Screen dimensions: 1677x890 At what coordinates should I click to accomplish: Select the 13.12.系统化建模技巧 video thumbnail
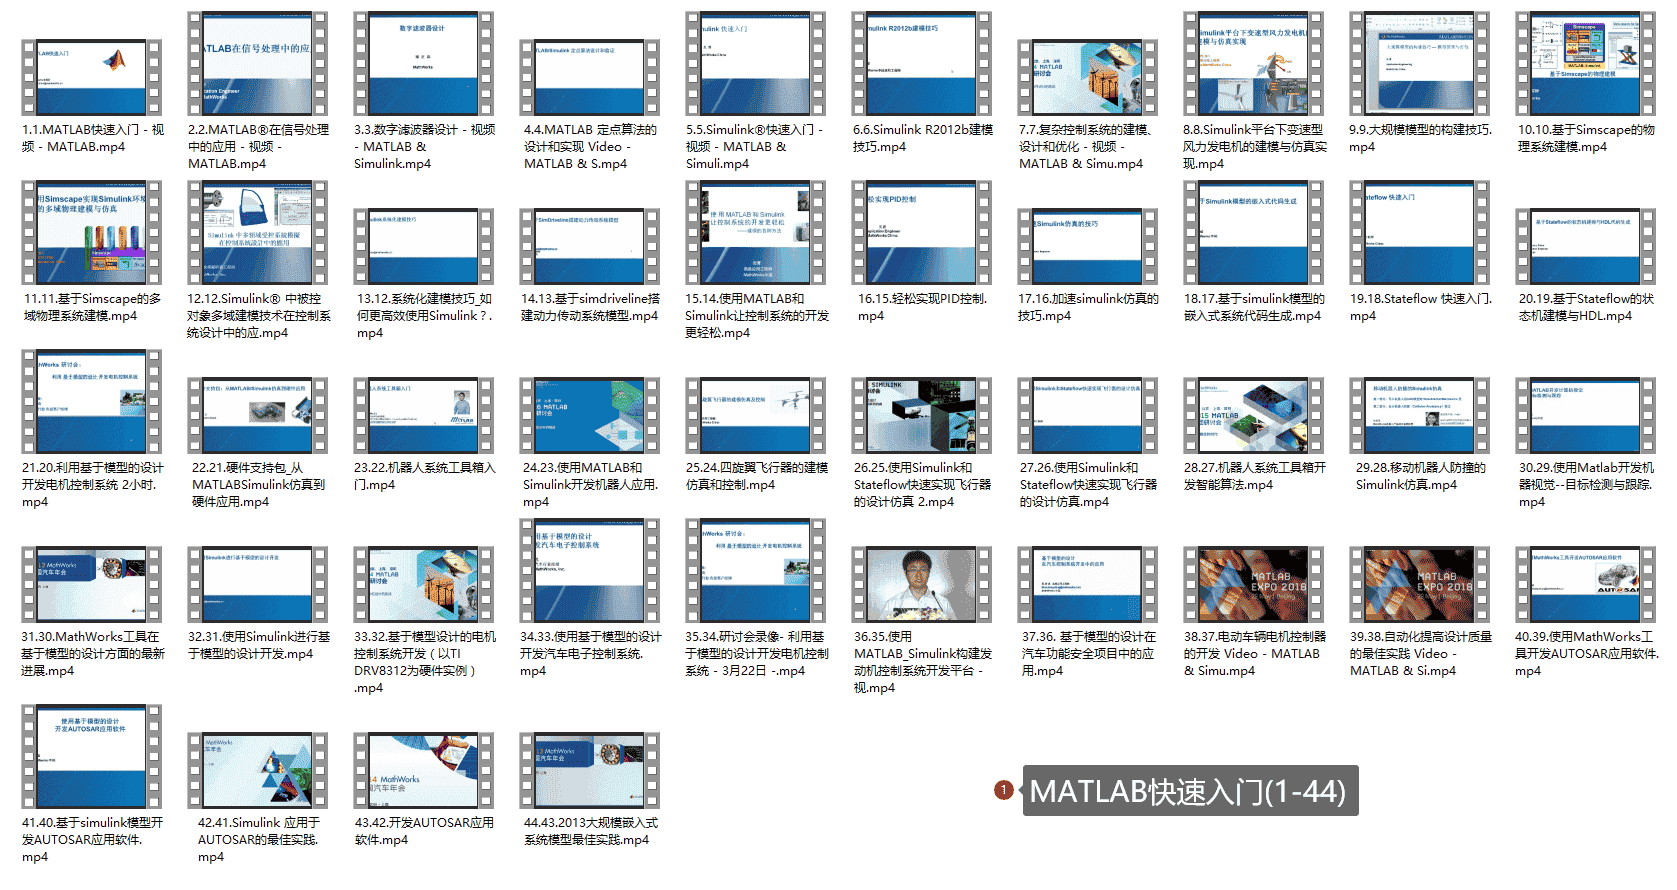coord(423,246)
